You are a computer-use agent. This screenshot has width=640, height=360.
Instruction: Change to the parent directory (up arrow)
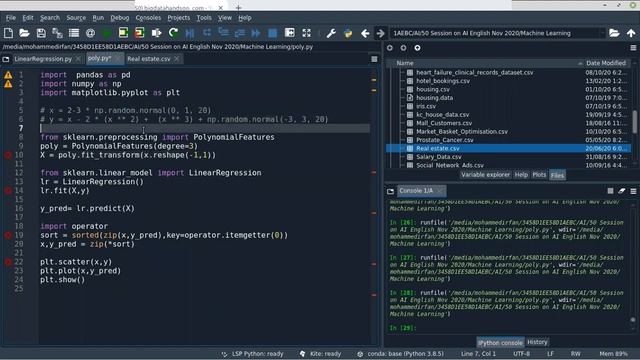[x=631, y=33]
